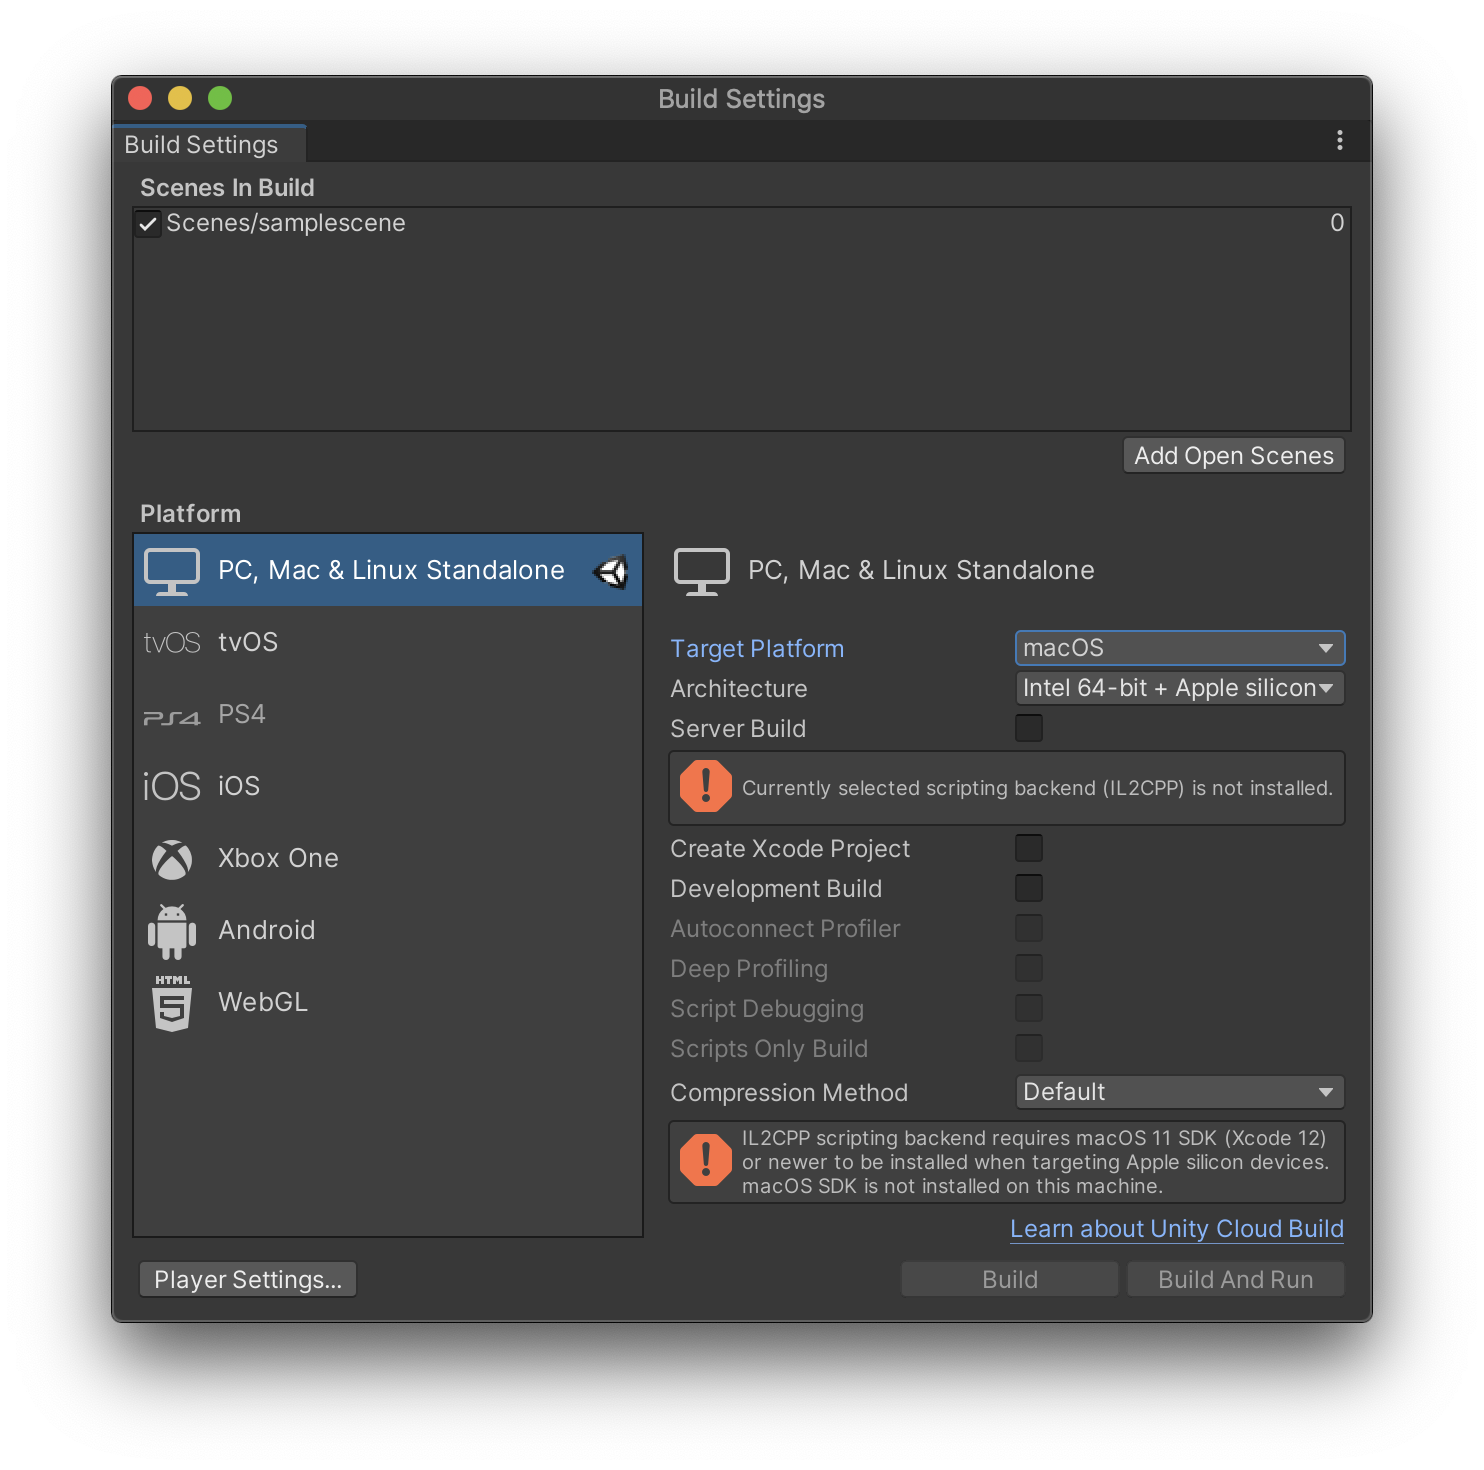Toggle Scripts Only Build checkbox
The height and width of the screenshot is (1470, 1484).
coord(1029,1048)
